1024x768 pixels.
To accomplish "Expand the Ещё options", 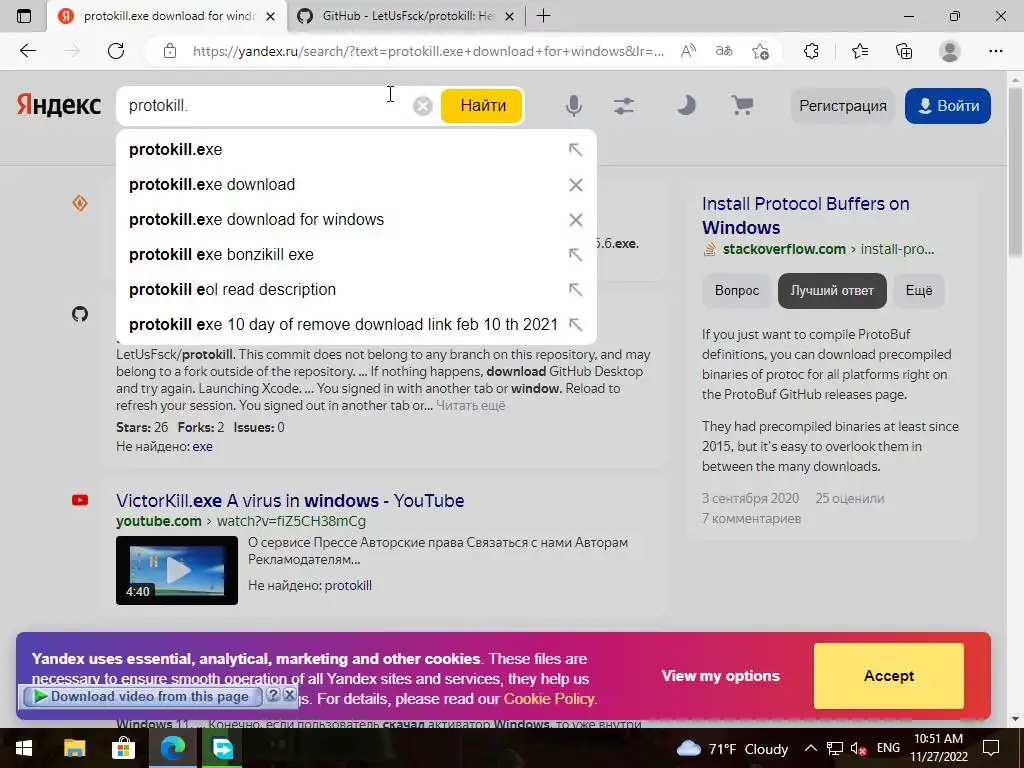I will (x=919, y=291).
